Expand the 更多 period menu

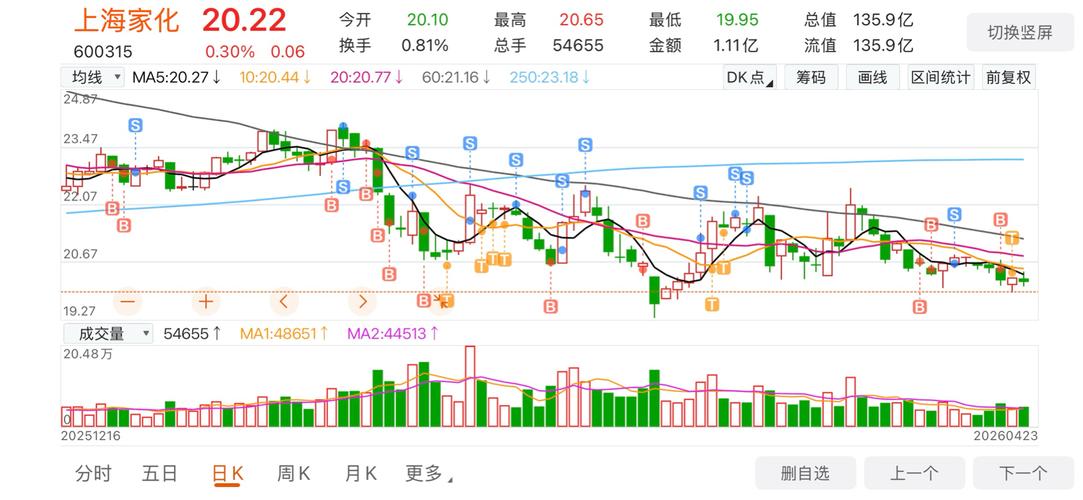point(429,474)
